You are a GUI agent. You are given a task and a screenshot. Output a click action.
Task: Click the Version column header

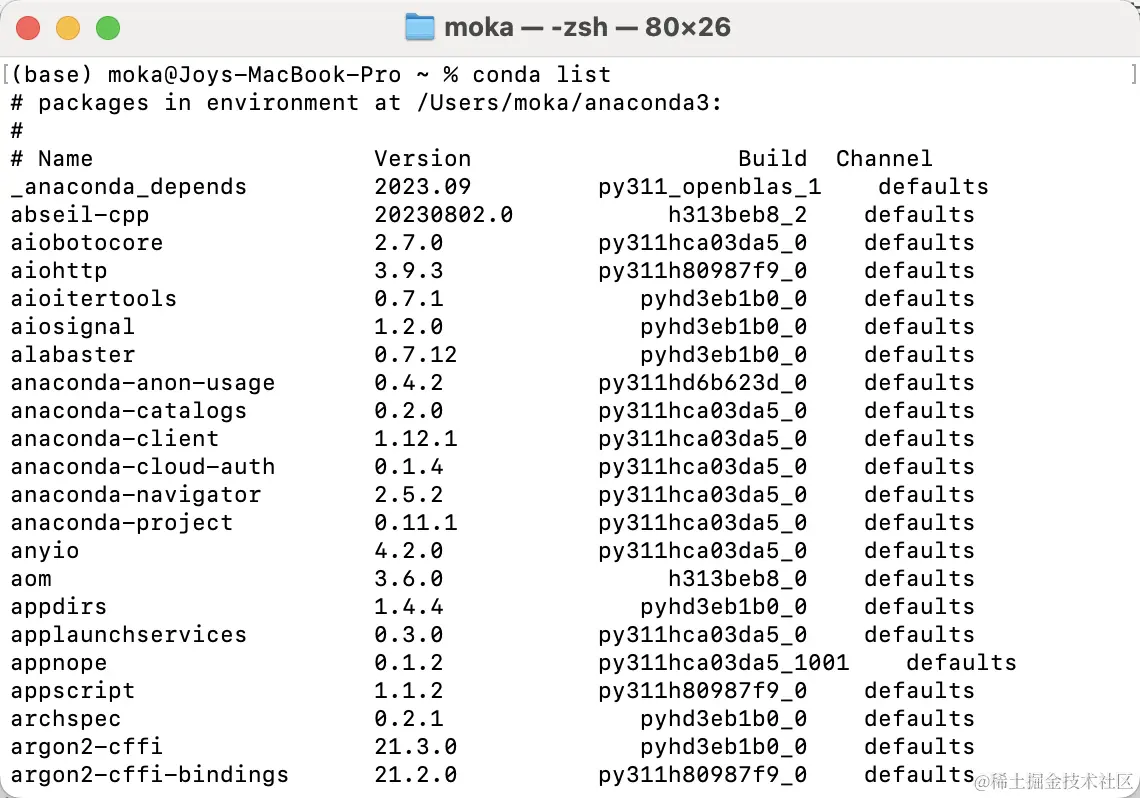coord(422,158)
